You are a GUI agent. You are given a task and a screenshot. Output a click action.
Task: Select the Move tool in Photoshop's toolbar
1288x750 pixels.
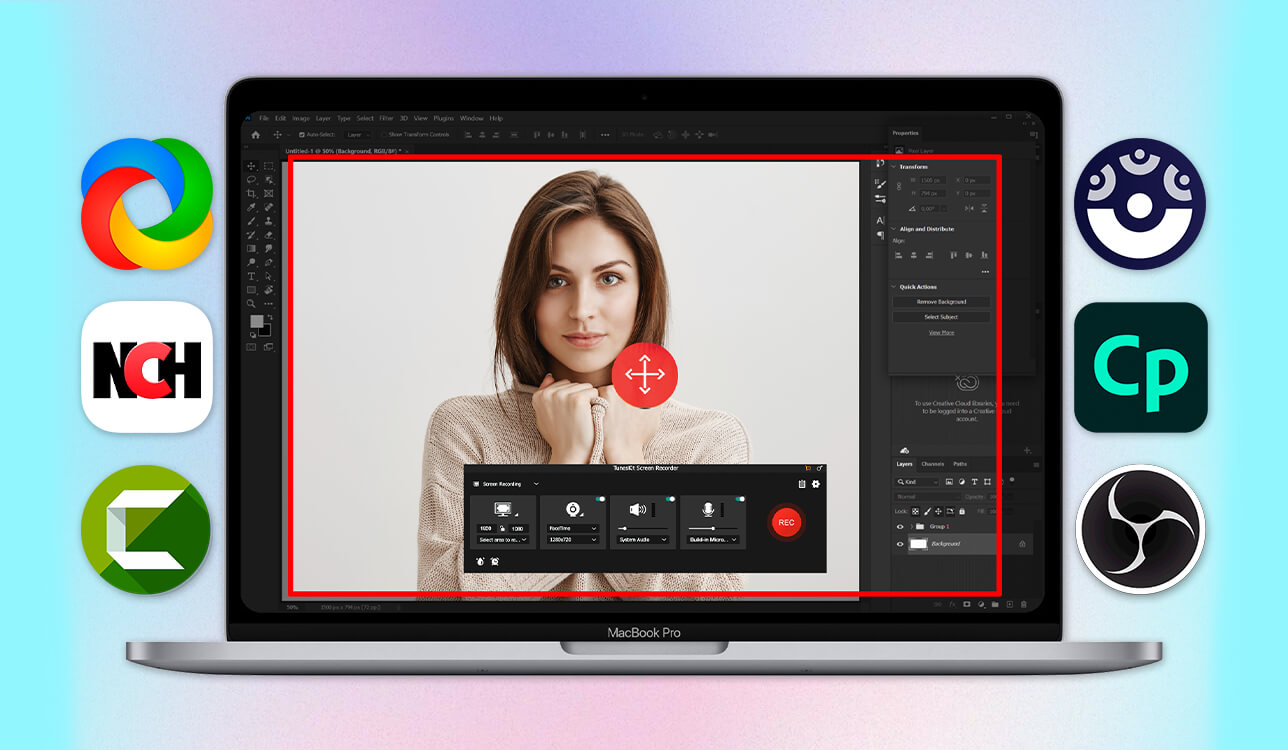click(251, 166)
